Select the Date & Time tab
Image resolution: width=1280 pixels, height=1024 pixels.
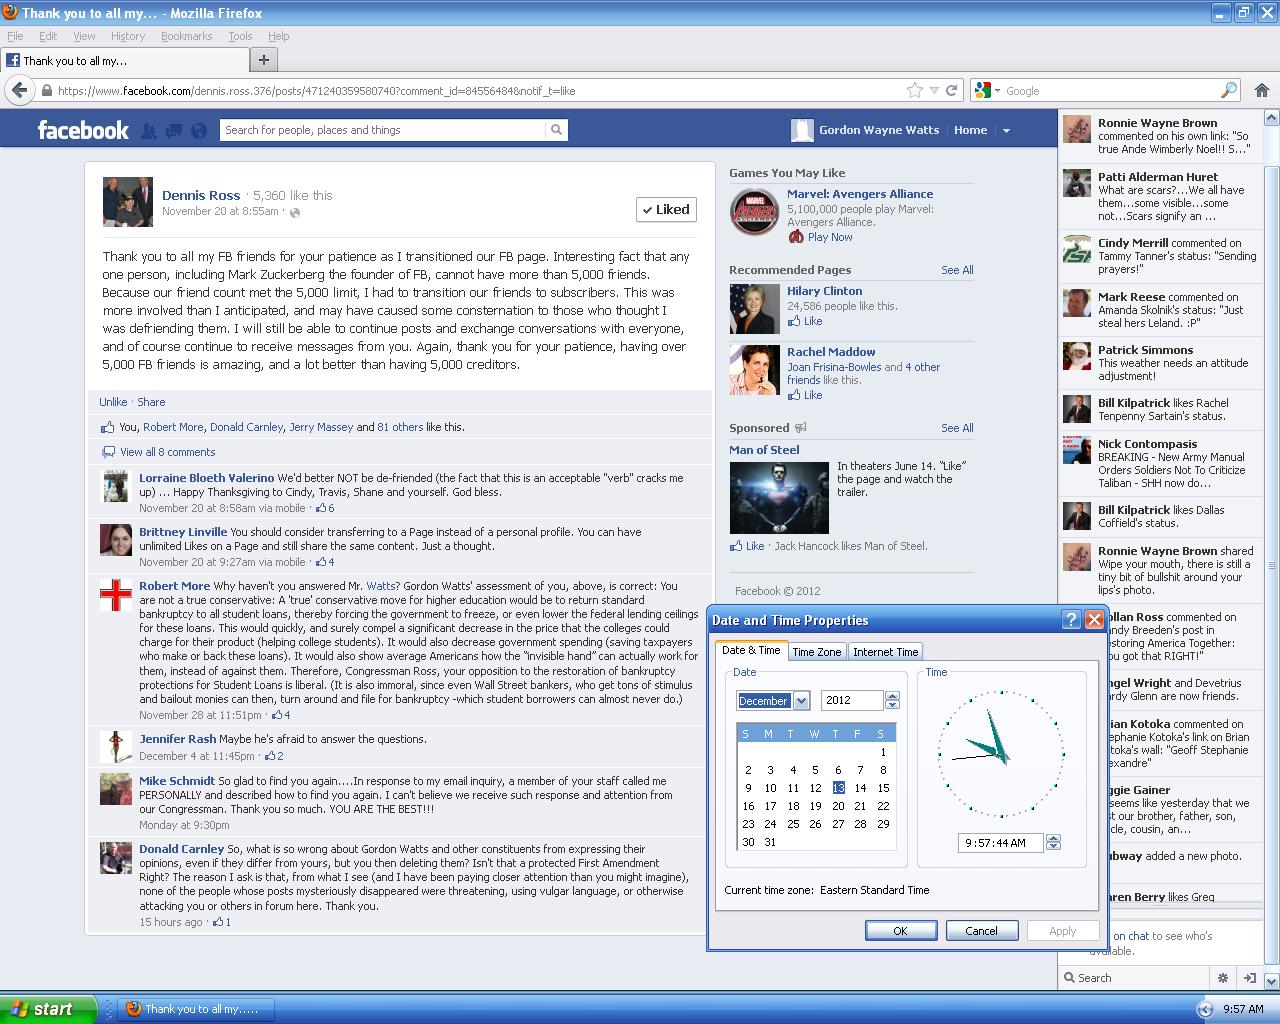751,650
